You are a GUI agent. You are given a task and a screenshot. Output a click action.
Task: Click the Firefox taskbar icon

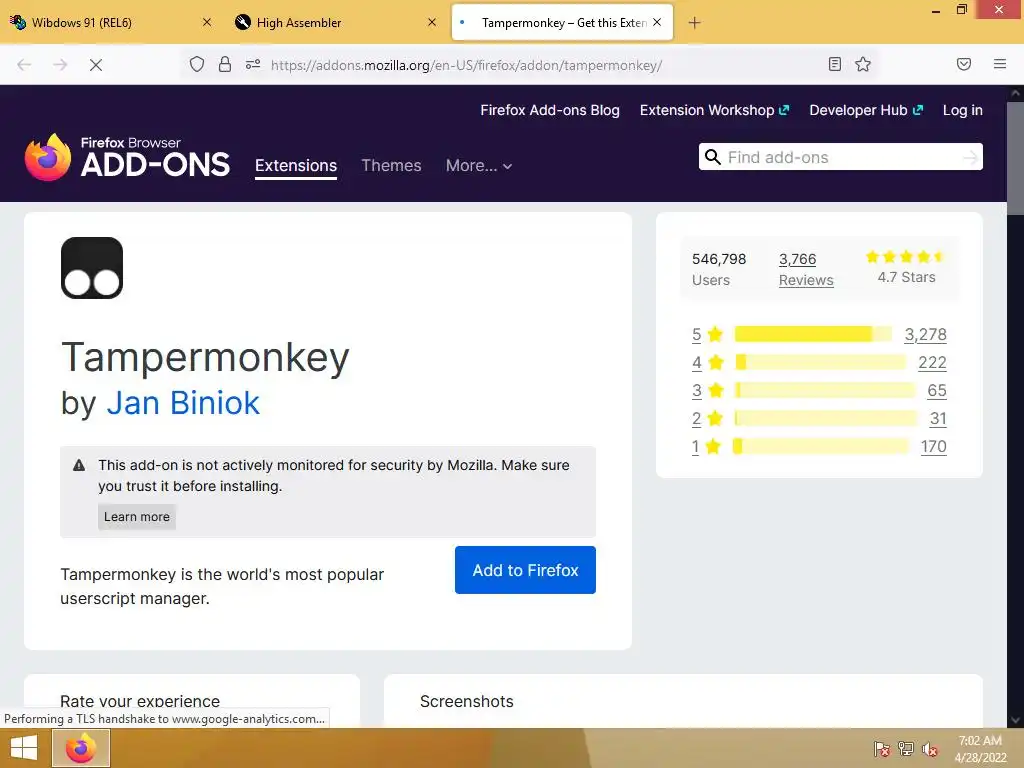pos(81,748)
